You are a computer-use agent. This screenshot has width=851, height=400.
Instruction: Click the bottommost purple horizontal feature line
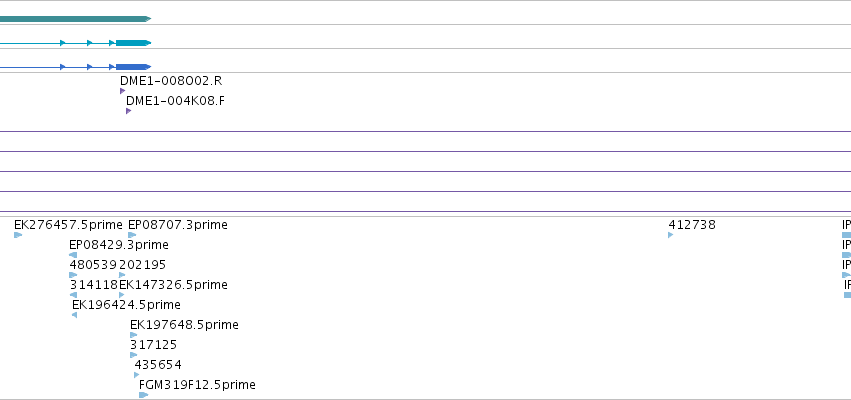pos(426,212)
